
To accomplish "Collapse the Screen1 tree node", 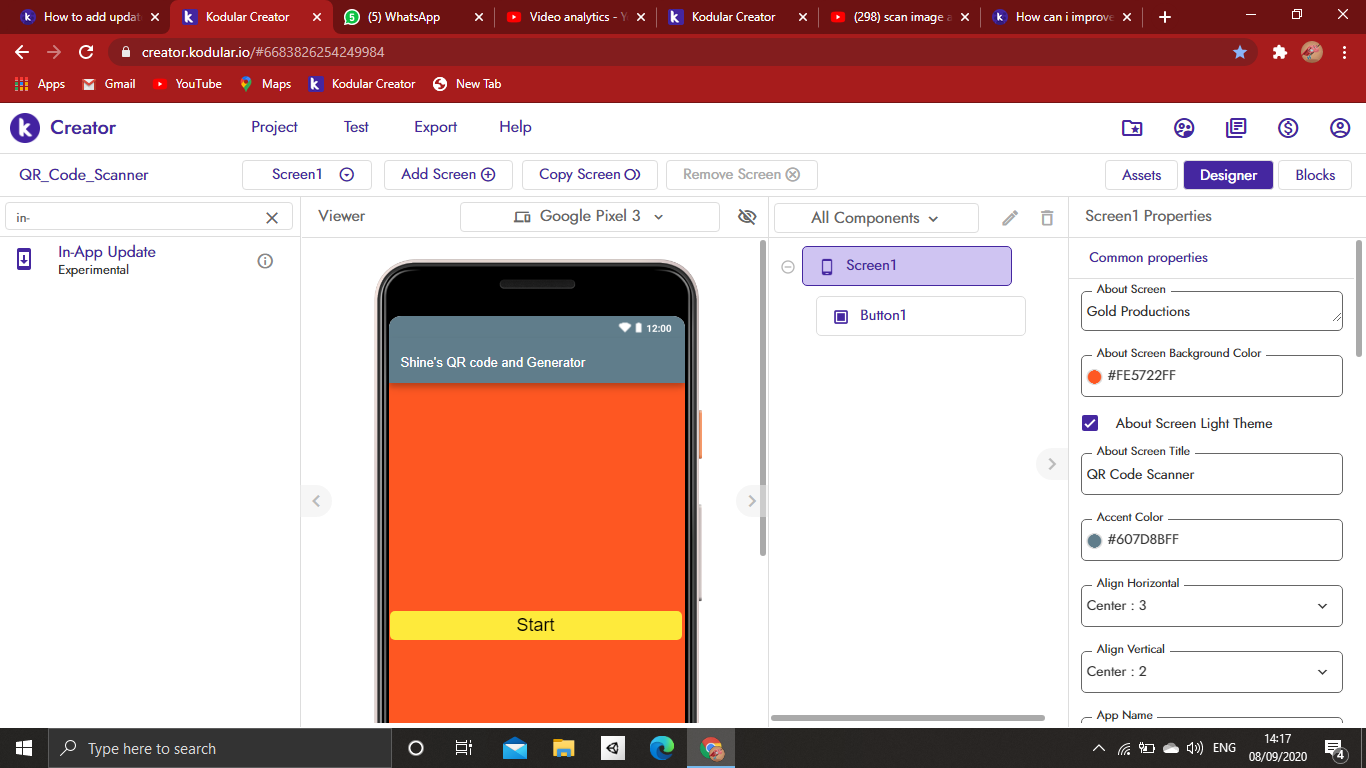I will 788,267.
